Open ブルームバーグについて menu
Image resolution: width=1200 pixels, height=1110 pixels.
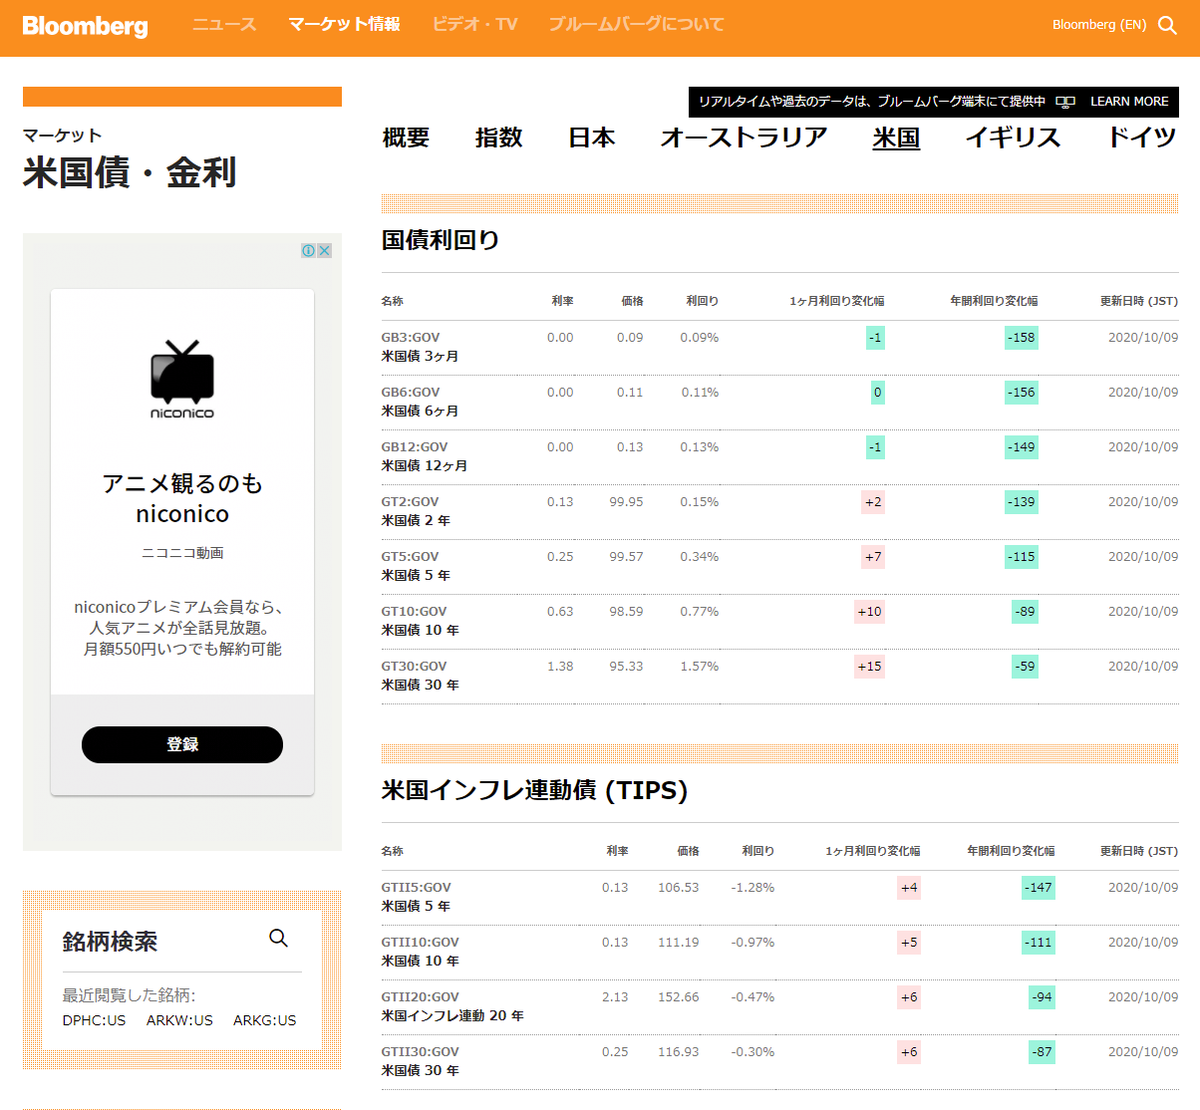pos(636,24)
